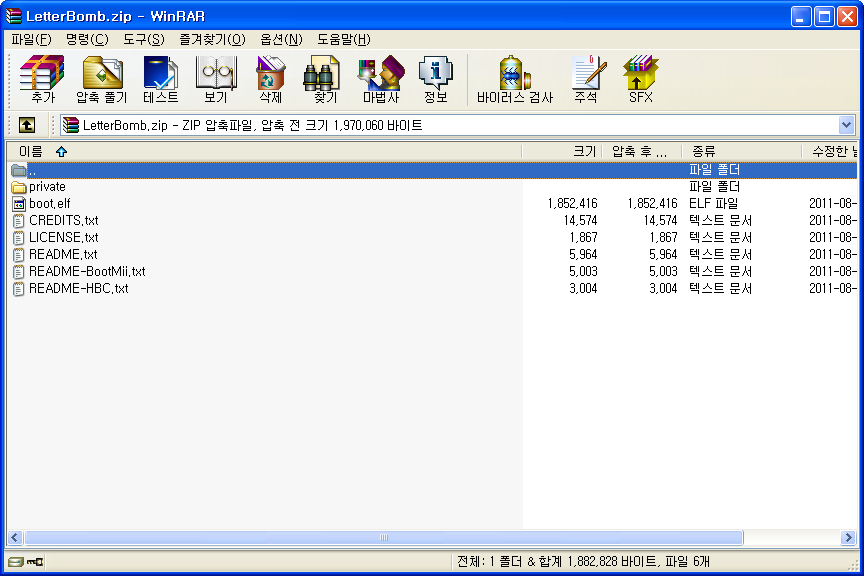Expand the archive path dropdown

[x=847, y=125]
